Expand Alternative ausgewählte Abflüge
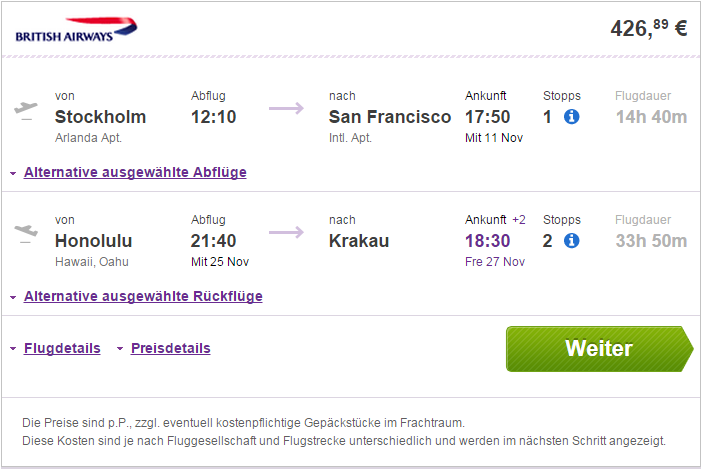The width and height of the screenshot is (703, 474). coord(135,172)
